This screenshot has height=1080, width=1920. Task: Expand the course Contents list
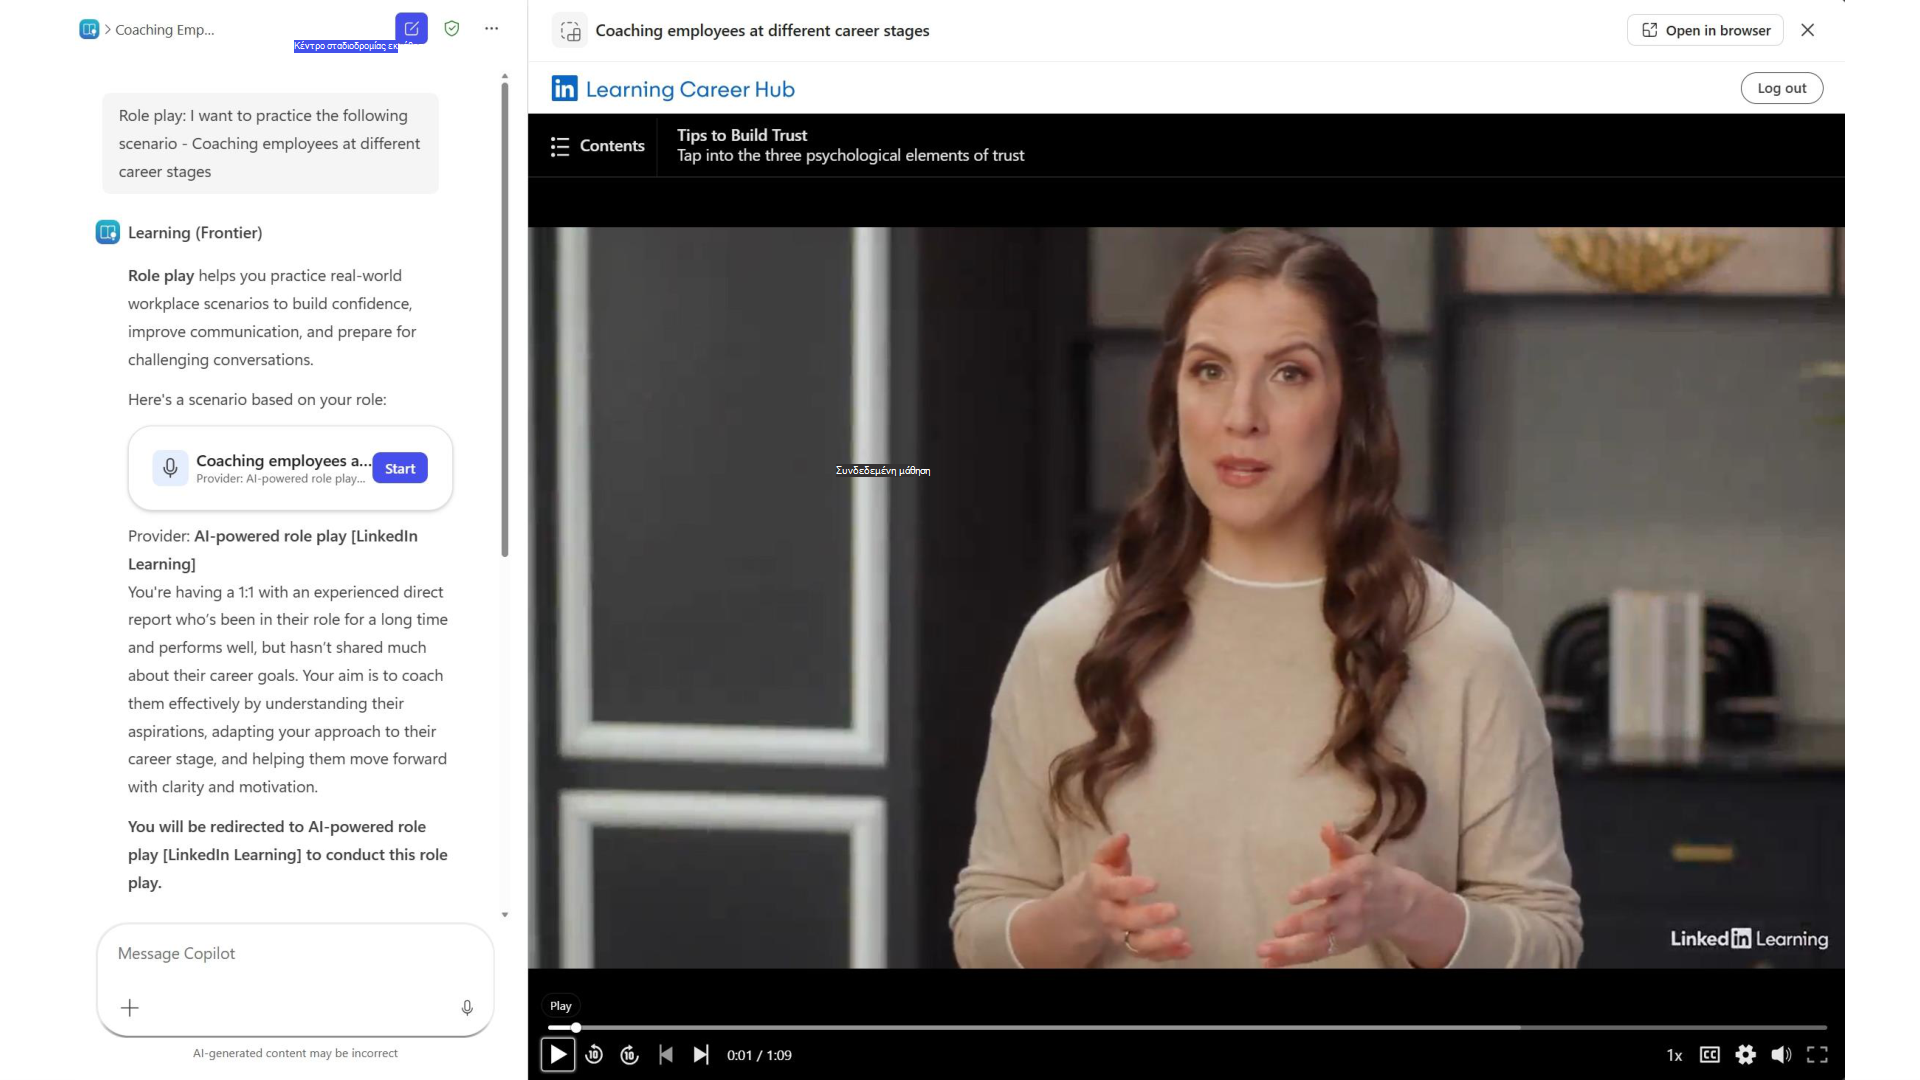(x=597, y=146)
